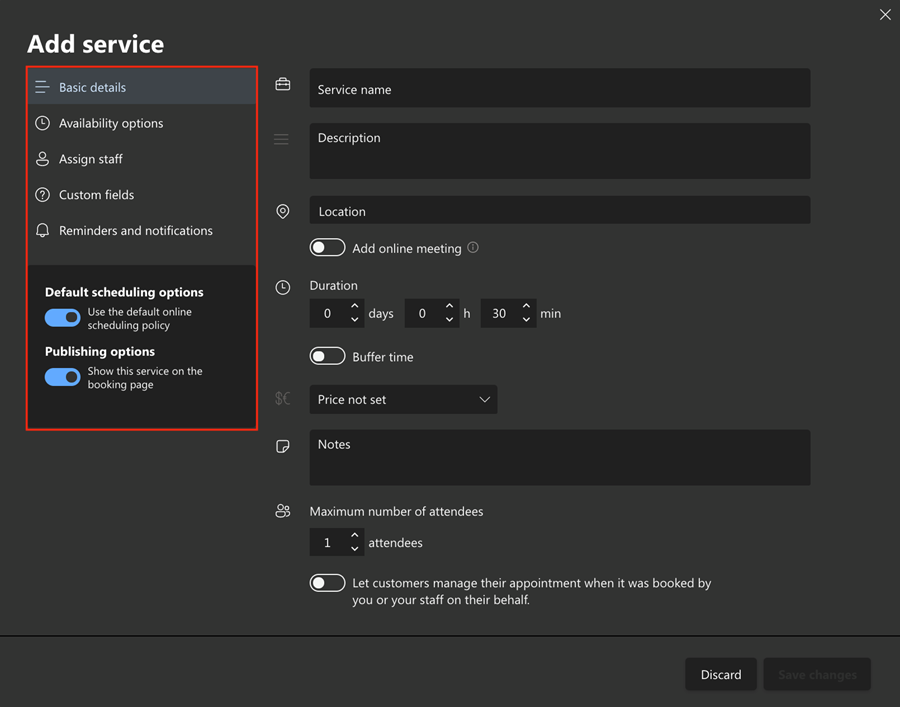Click the Service name field
Viewport: 900px width, 707px height.
click(560, 88)
